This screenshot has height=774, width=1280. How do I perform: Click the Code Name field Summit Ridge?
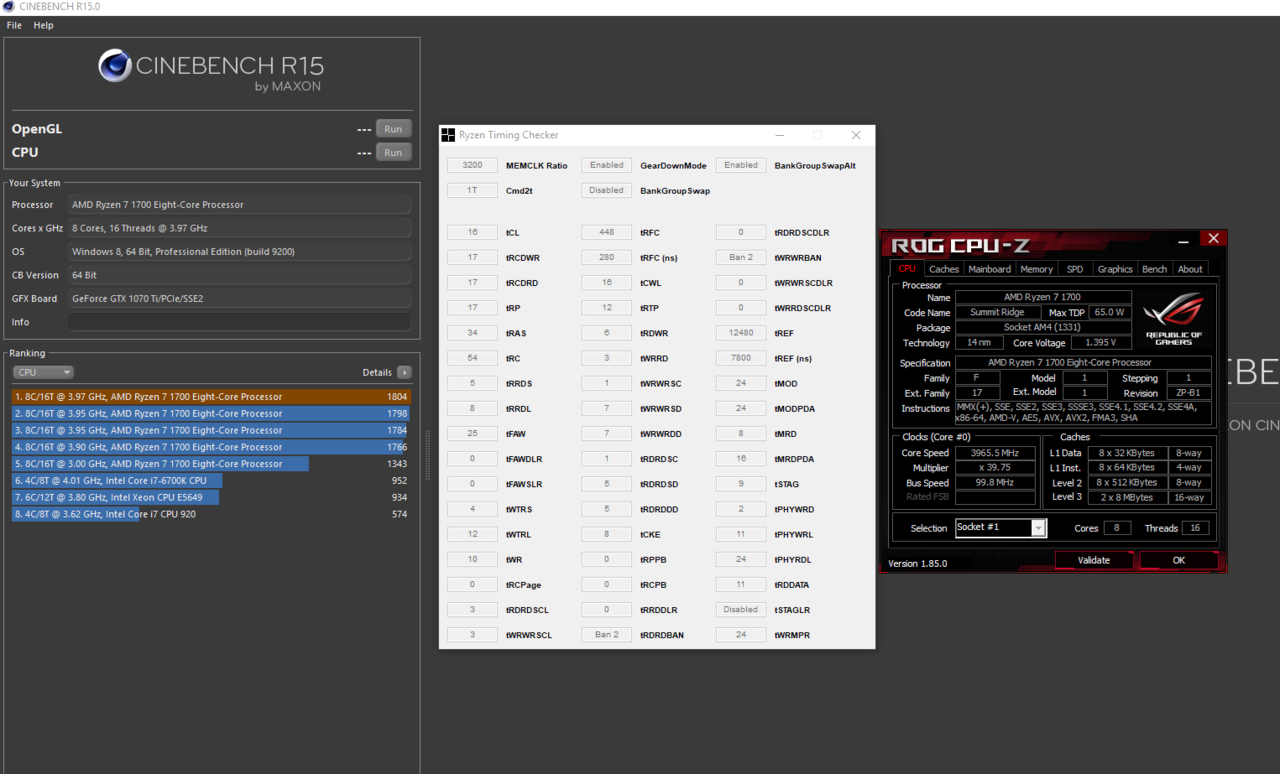[998, 312]
